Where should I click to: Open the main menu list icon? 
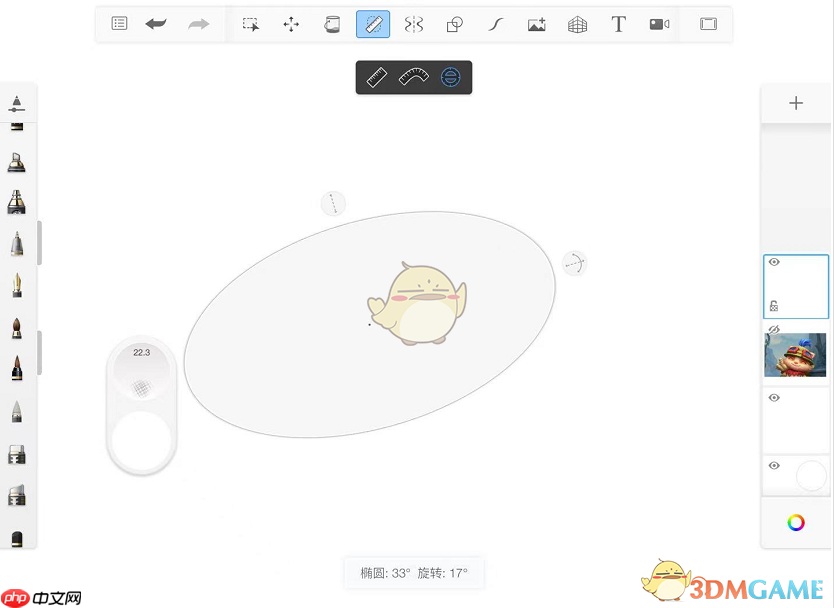(x=119, y=24)
